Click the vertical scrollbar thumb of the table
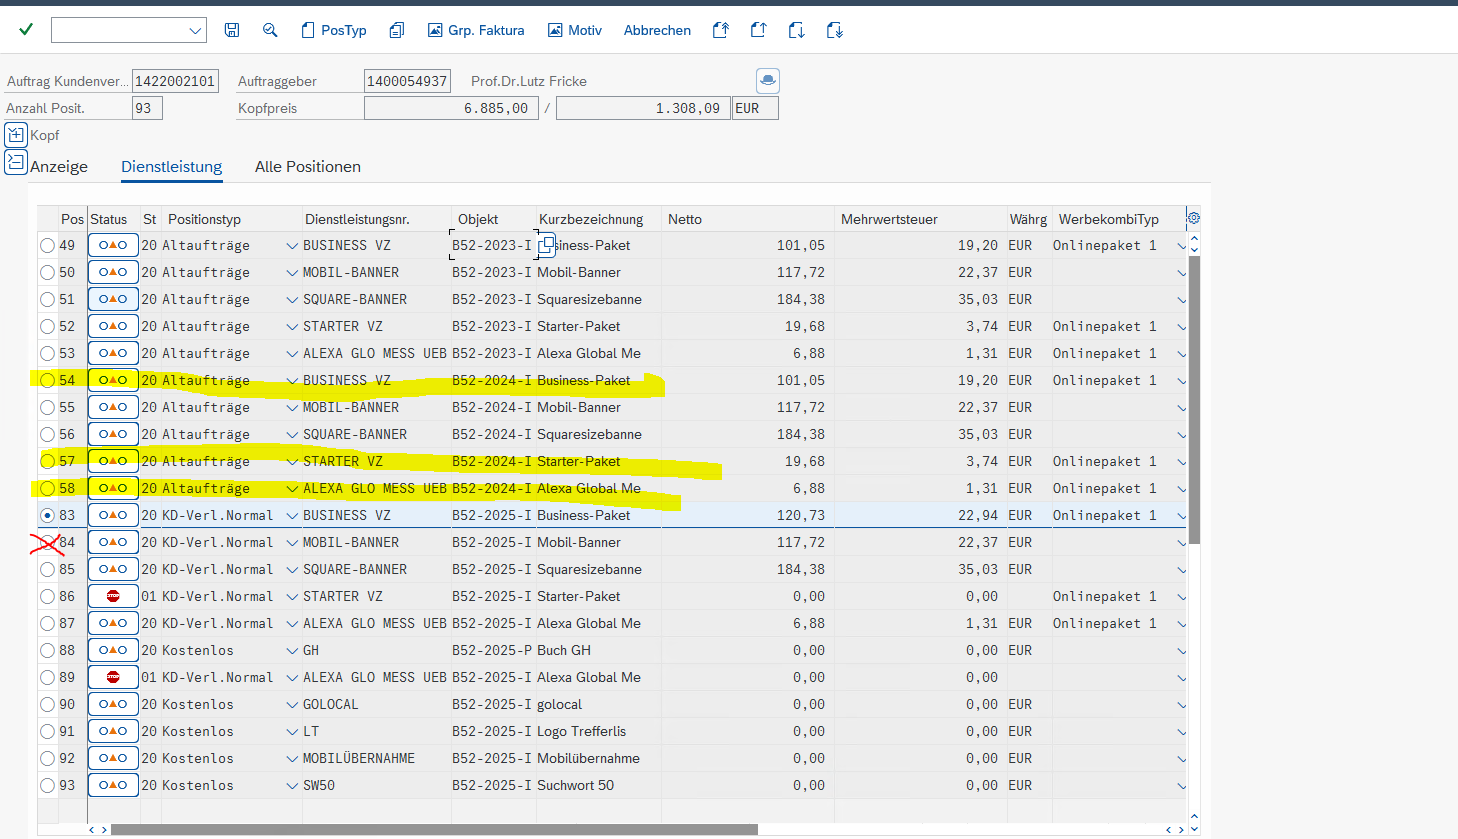 [x=1194, y=400]
